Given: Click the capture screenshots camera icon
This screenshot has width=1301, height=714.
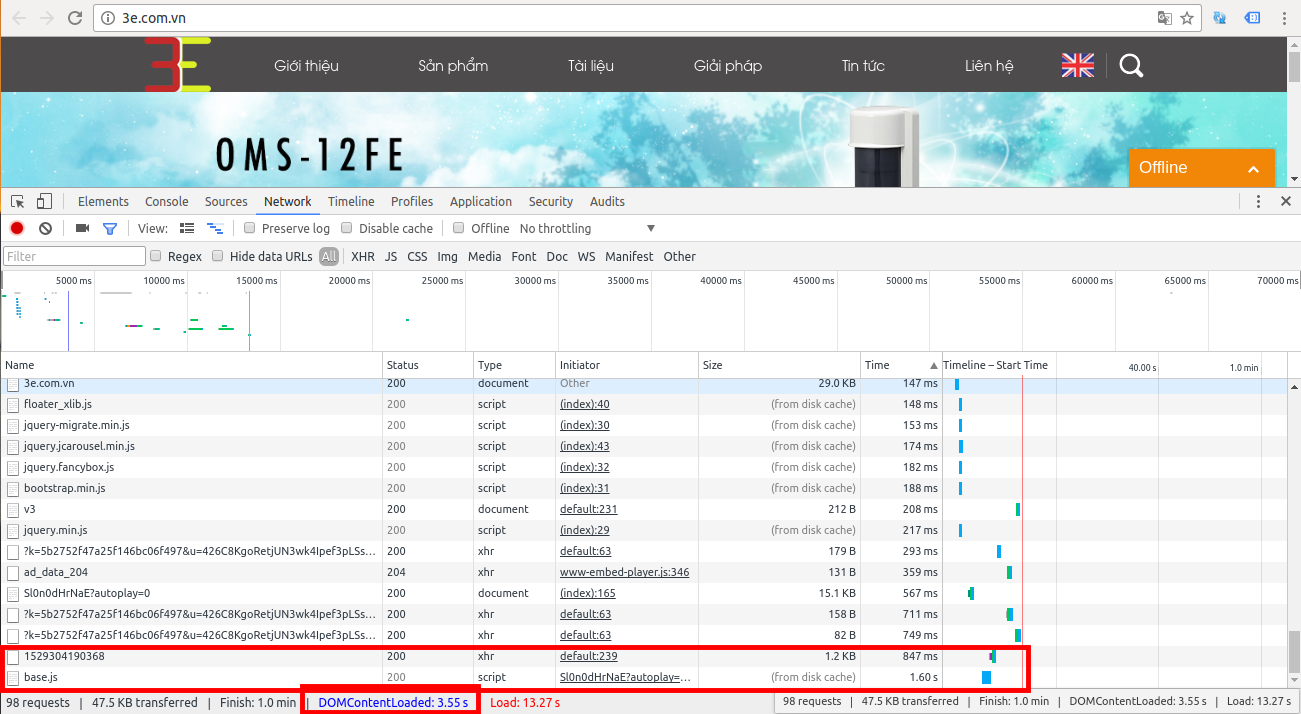Looking at the screenshot, I should [83, 228].
